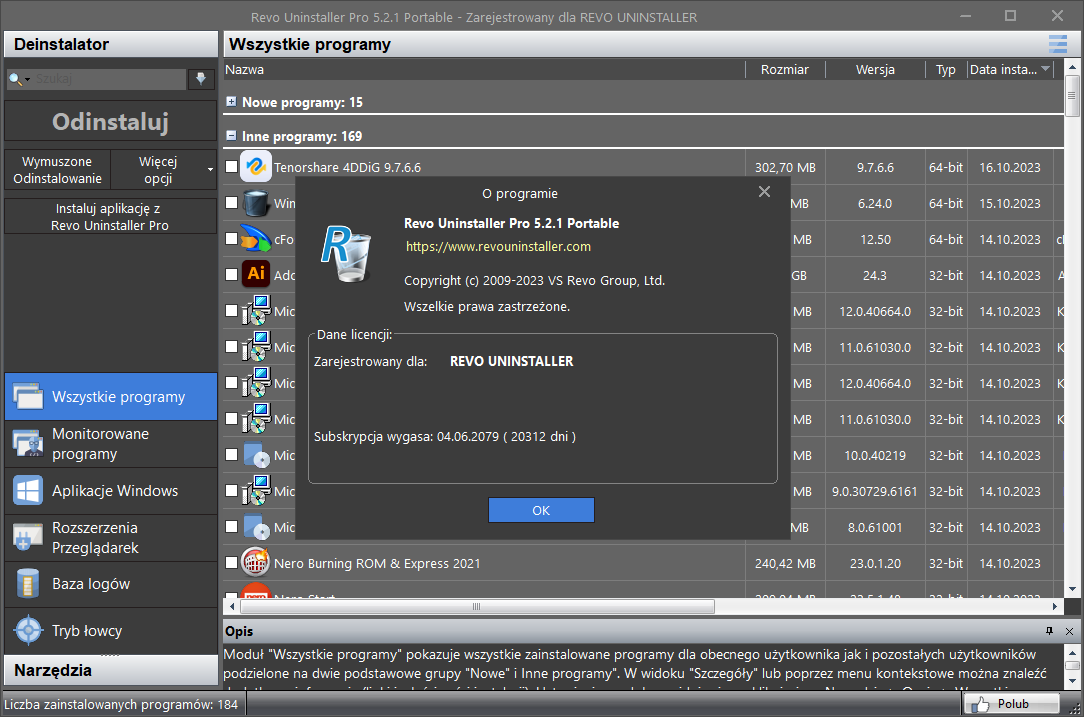Screen dimensions: 1084x717
Task: Click the 302,70 MB size cell
Action: [785, 167]
